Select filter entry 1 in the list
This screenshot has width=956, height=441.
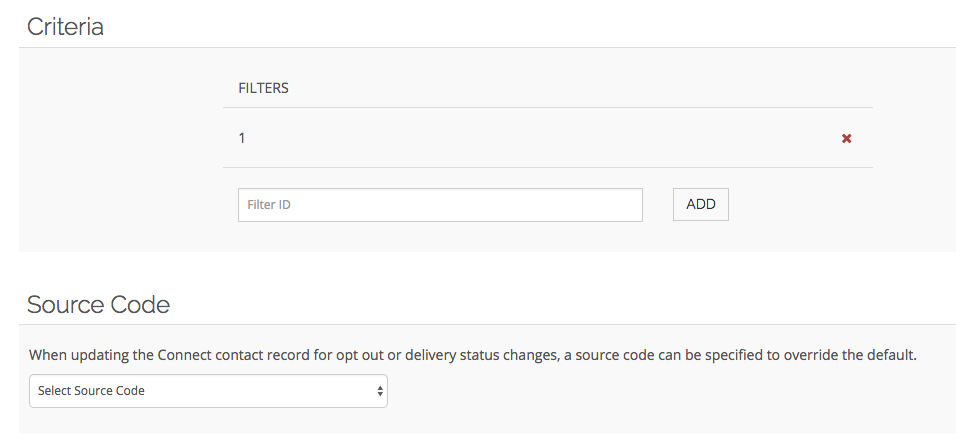(242, 138)
